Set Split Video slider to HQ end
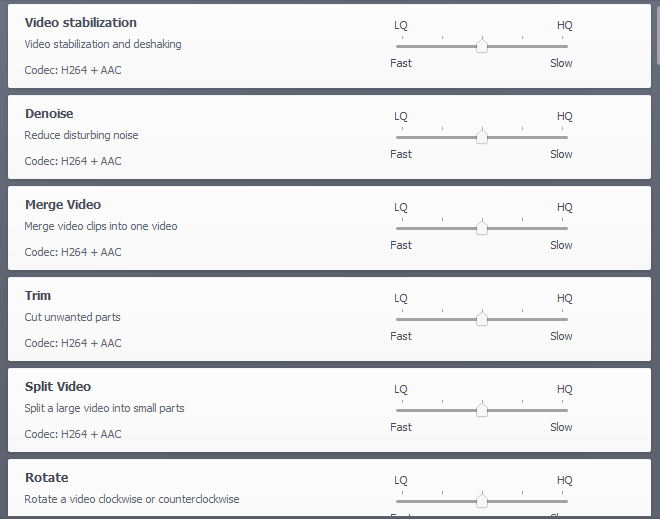The image size is (660, 519). coord(562,410)
